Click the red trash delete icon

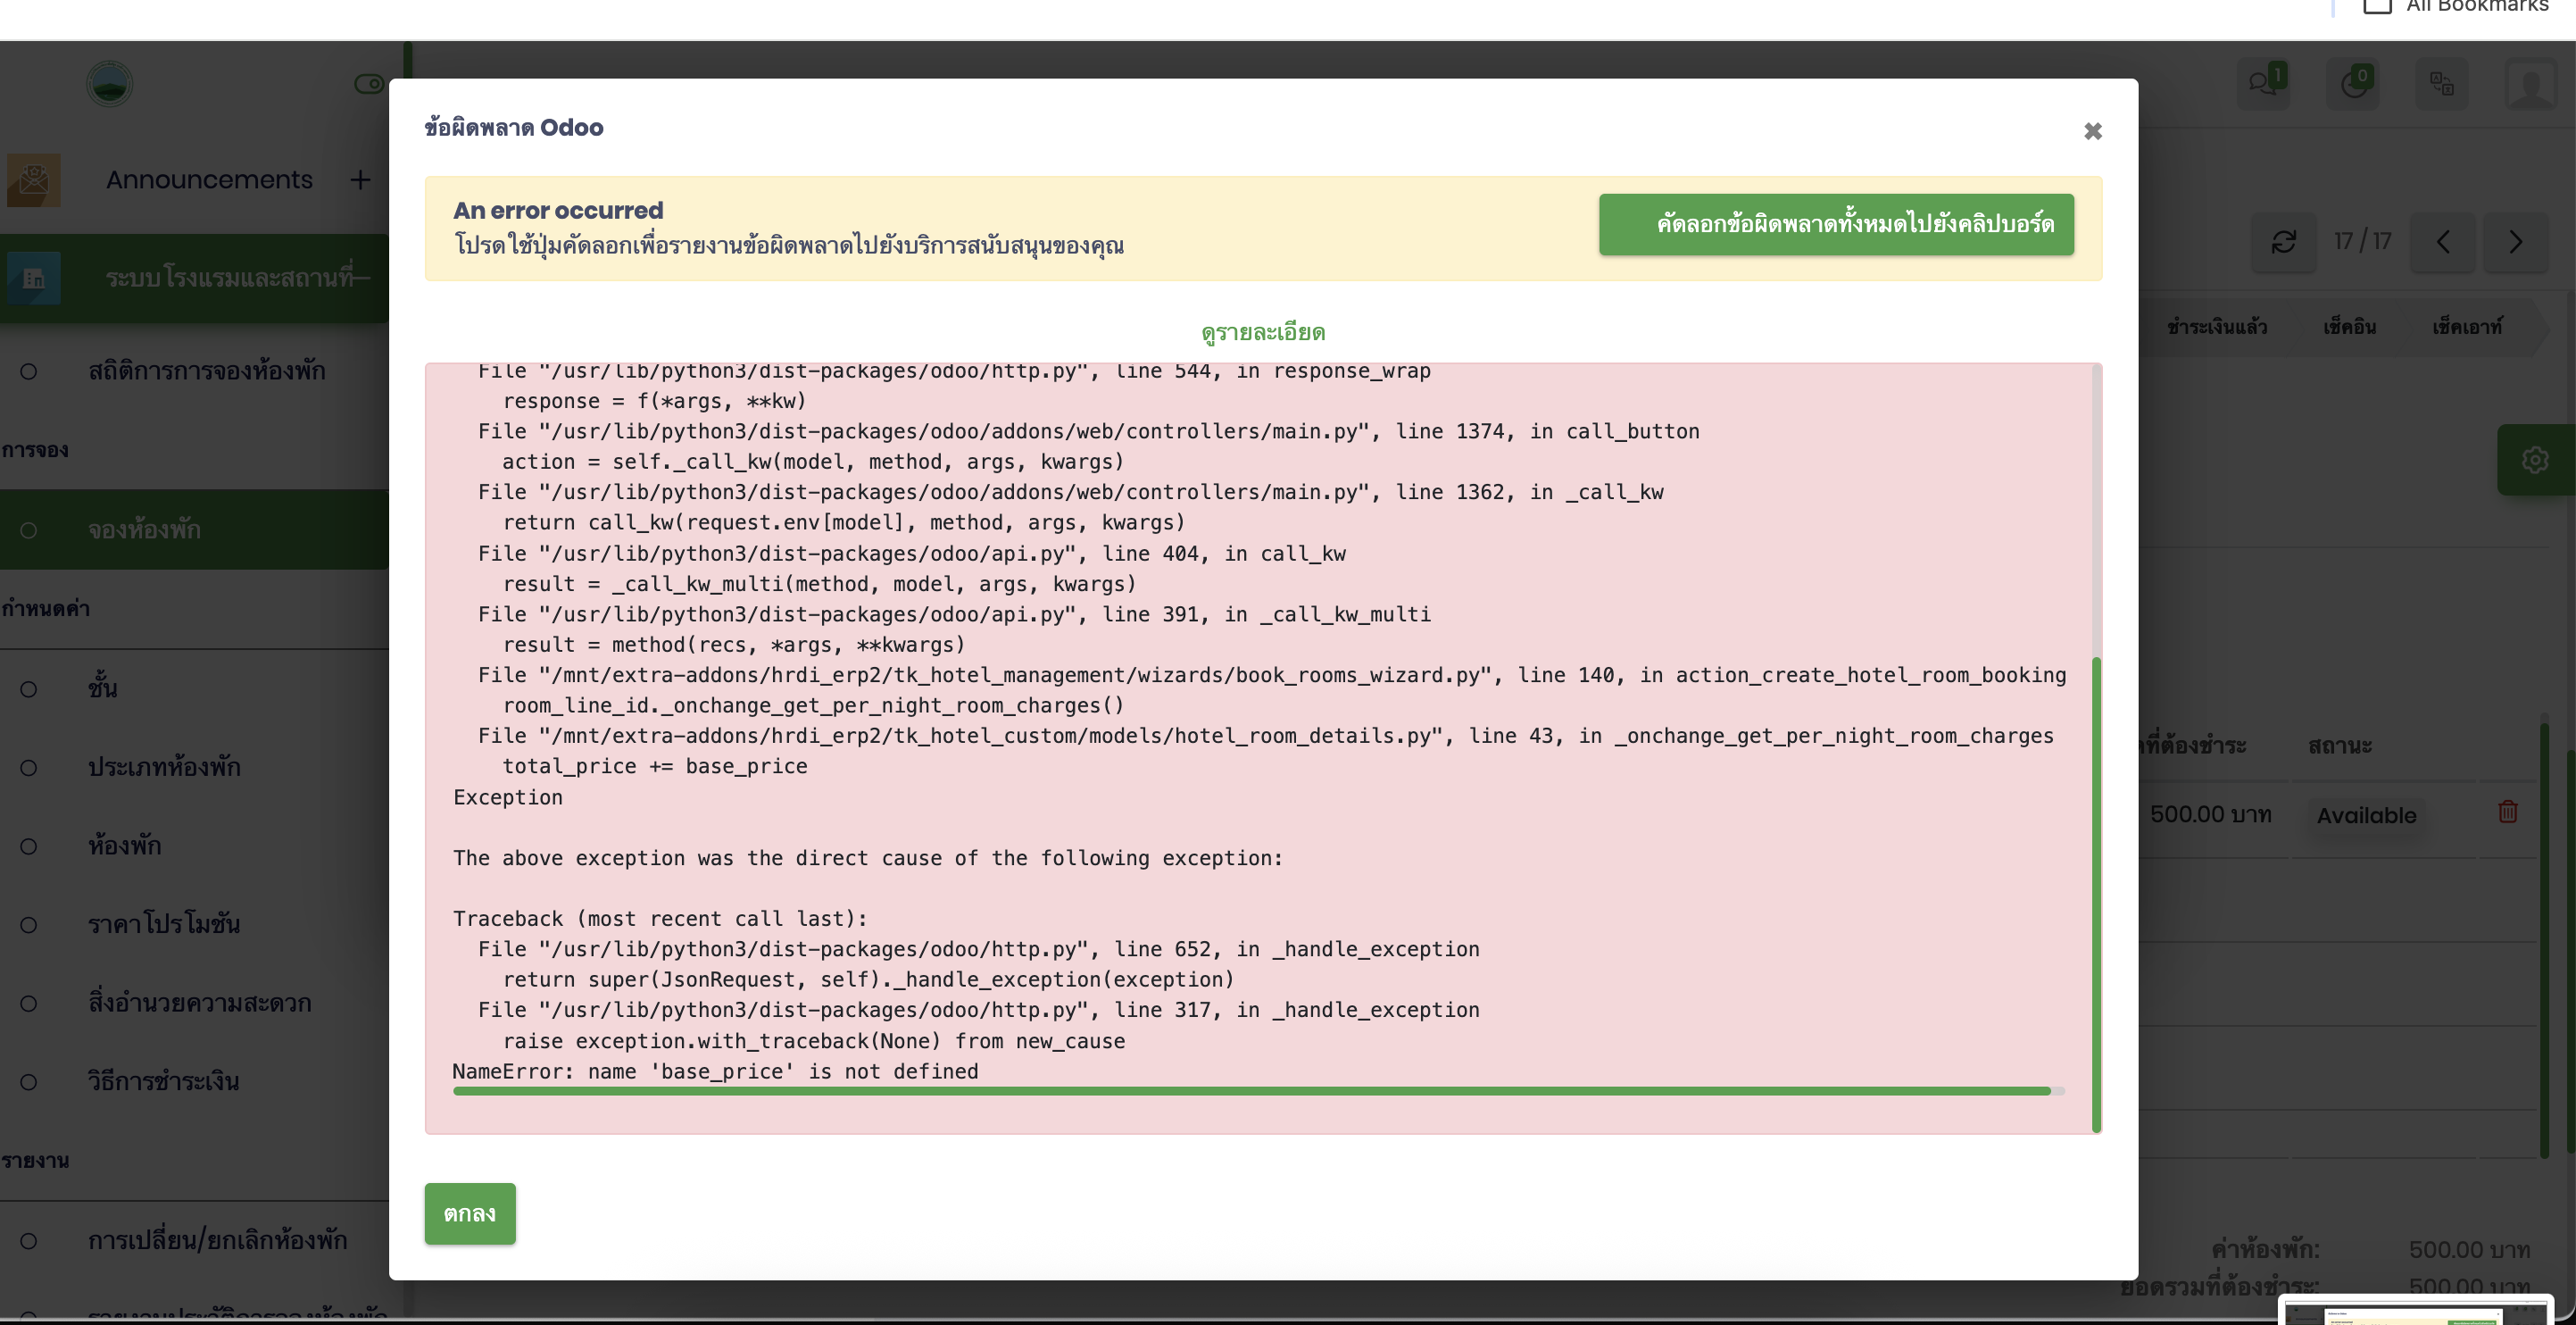2507,811
